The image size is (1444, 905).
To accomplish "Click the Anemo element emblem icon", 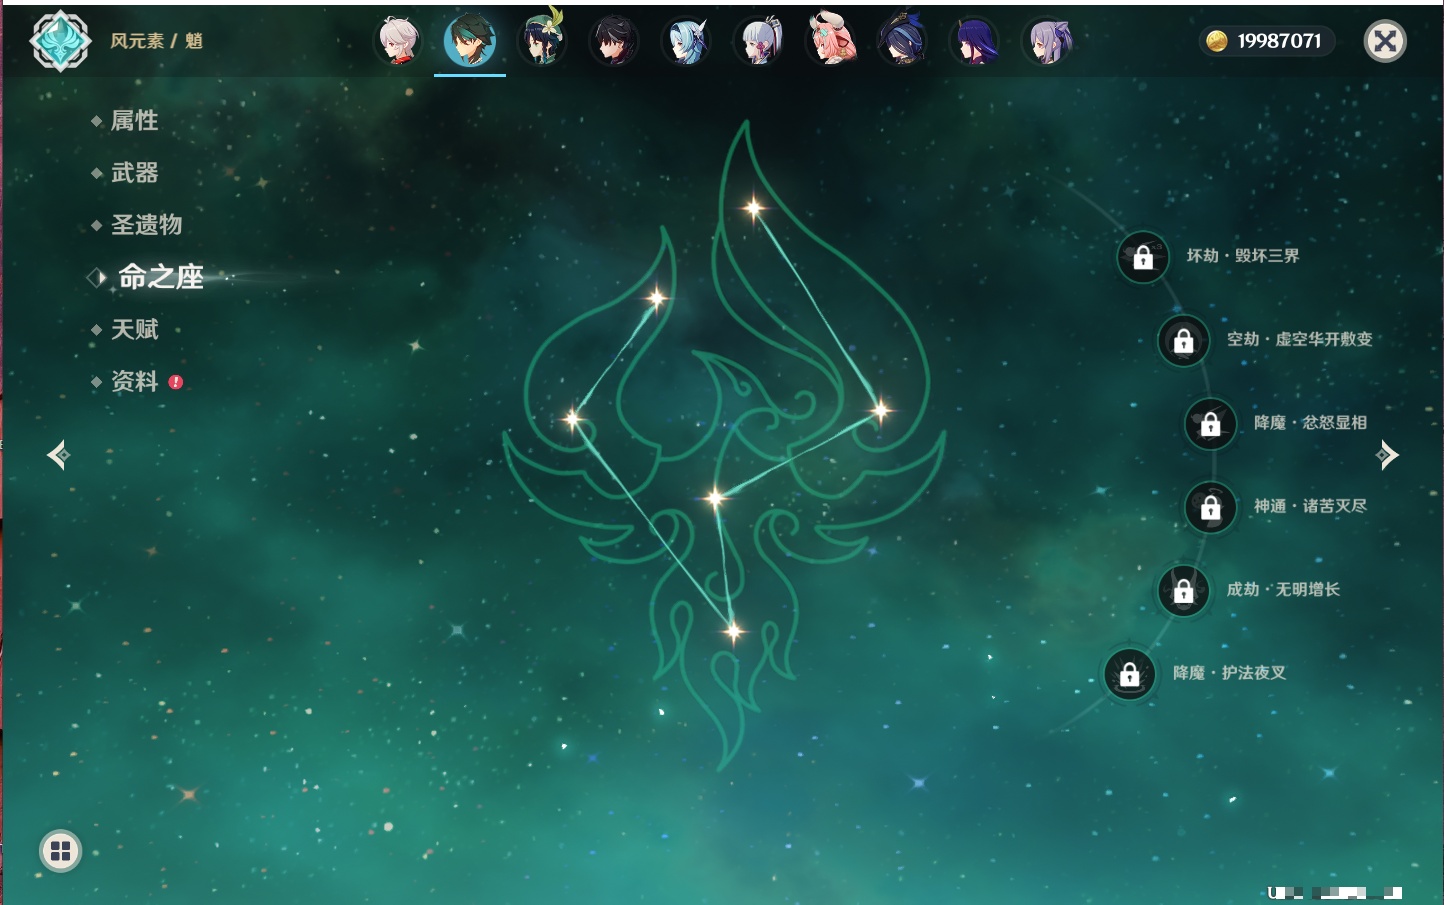I will tap(60, 41).
